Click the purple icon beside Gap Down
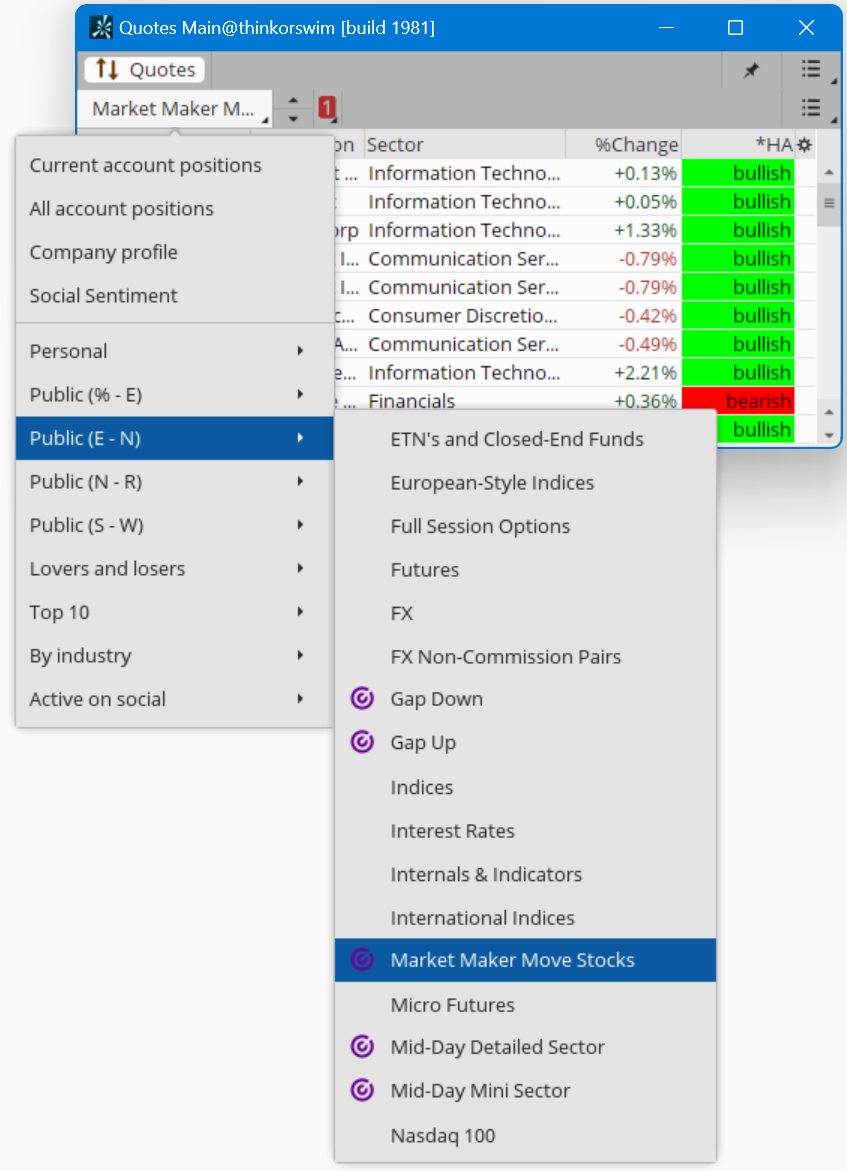The height and width of the screenshot is (1171, 847). (x=362, y=698)
